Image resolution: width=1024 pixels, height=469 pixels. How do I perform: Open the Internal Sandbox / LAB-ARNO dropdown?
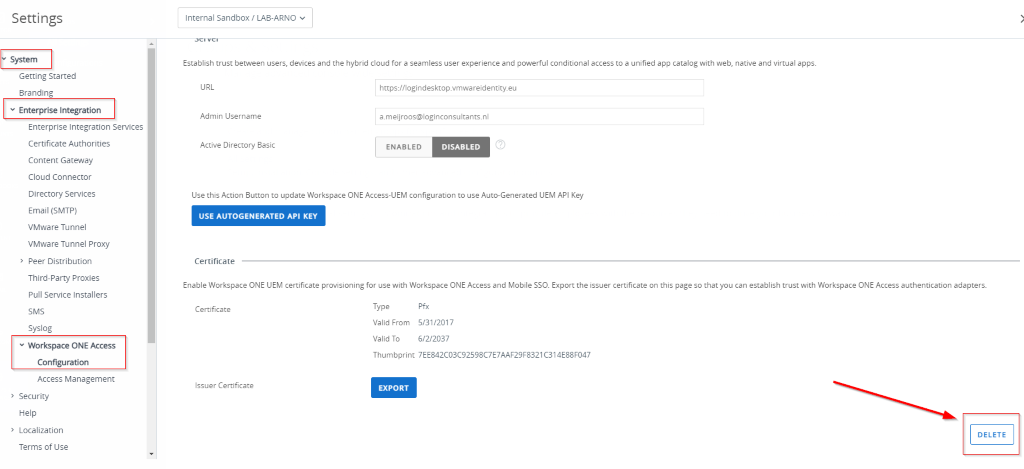245,17
